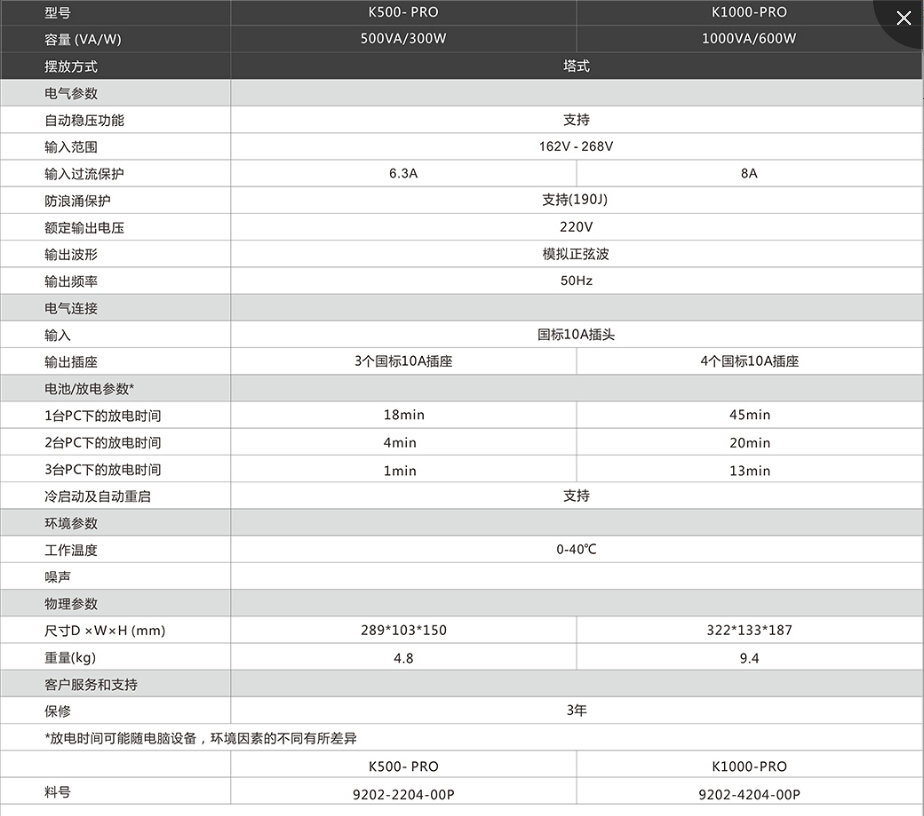Viewport: 924px width, 816px height.
Task: Select the 500VA/300W capacity cell
Action: [403, 39]
